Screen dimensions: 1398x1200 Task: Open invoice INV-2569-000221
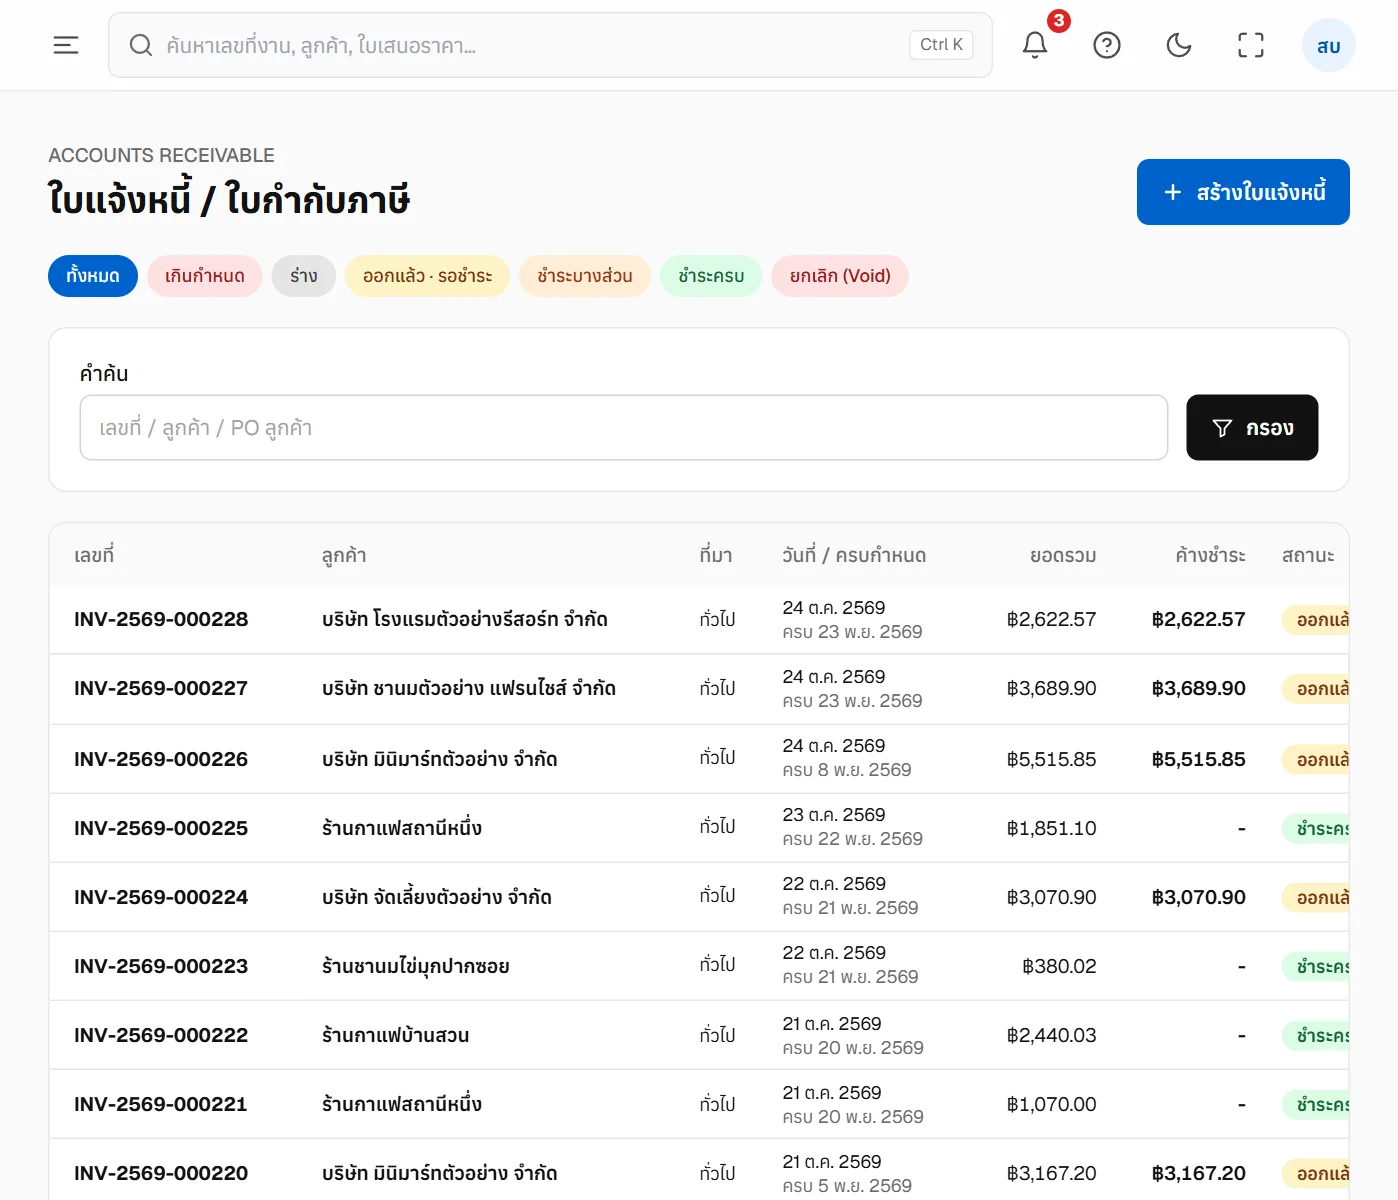161,1104
